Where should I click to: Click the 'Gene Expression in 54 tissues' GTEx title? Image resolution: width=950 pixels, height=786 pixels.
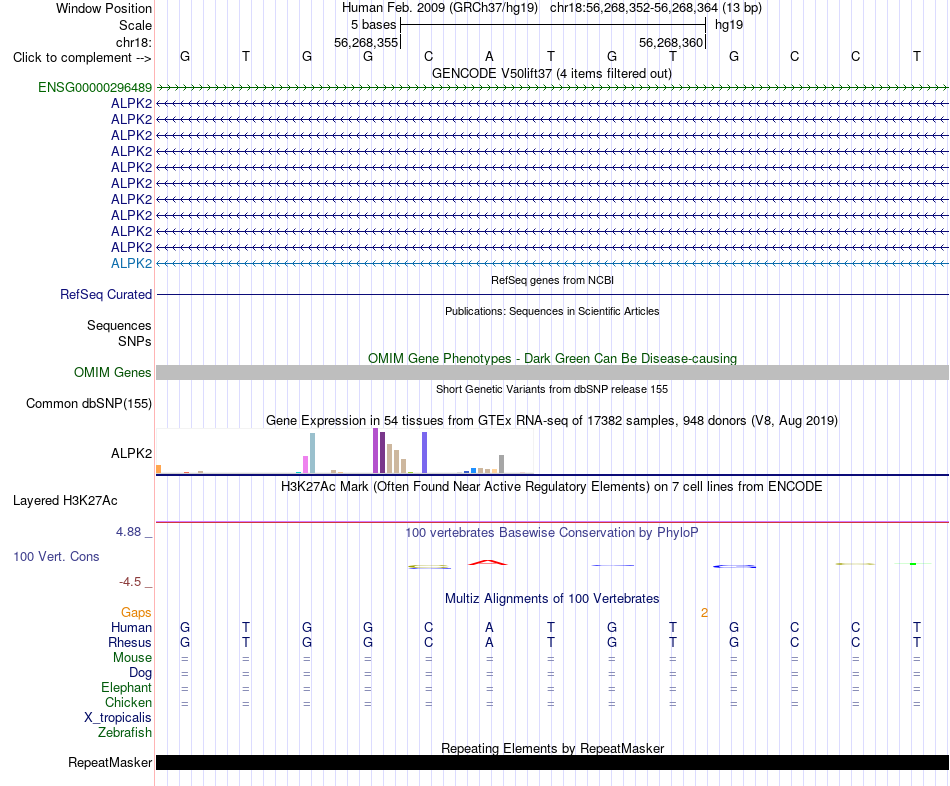[x=552, y=421]
